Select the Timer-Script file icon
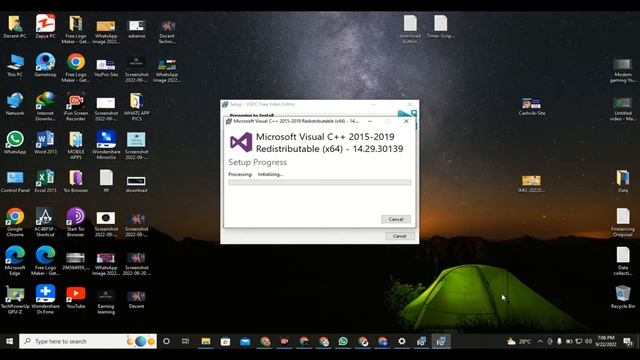The image size is (640, 360). [x=440, y=27]
